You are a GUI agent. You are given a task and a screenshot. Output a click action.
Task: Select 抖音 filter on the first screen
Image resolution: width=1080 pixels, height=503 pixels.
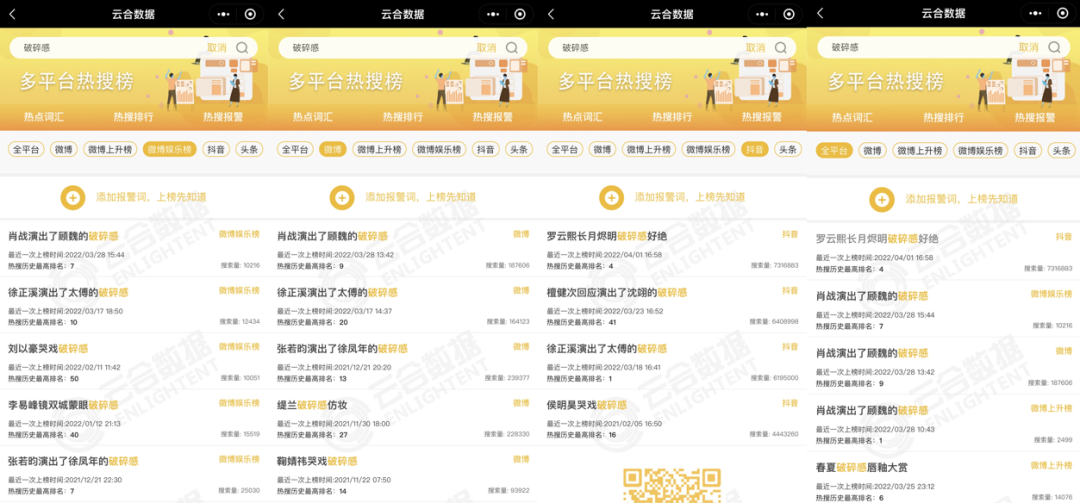point(216,149)
